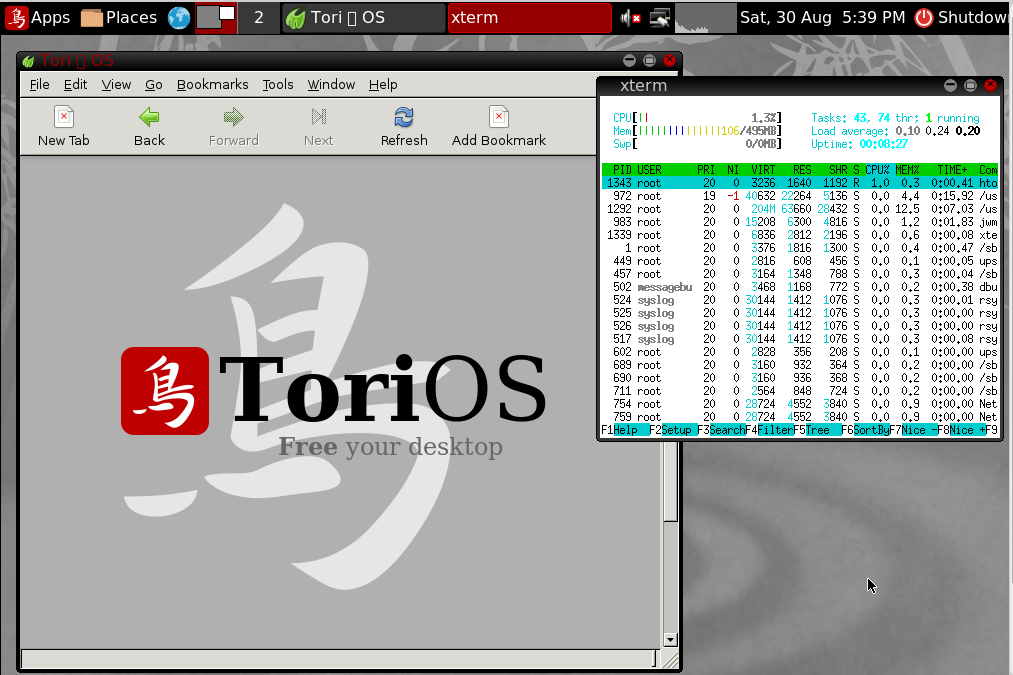1013x675 pixels.
Task: Click the PID column header in htop
Action: pos(622,170)
